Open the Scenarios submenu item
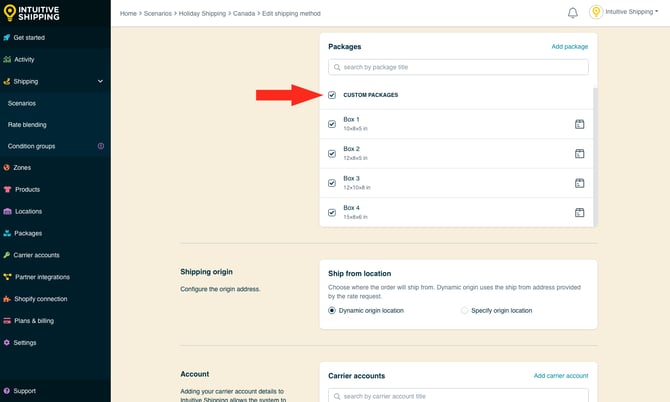Screen dimensions: 670x402 [x=22, y=103]
